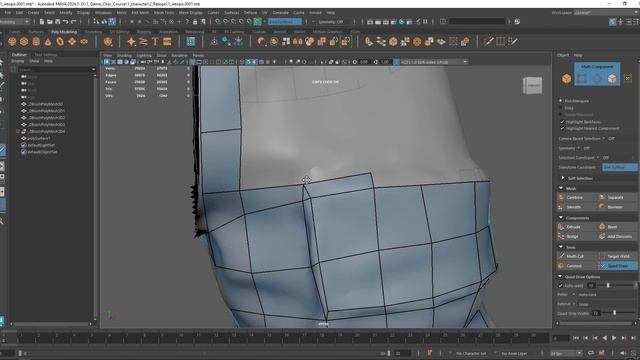The image size is (640, 360).
Task: Click the snap to grid magnet icon
Action: tap(218, 22)
